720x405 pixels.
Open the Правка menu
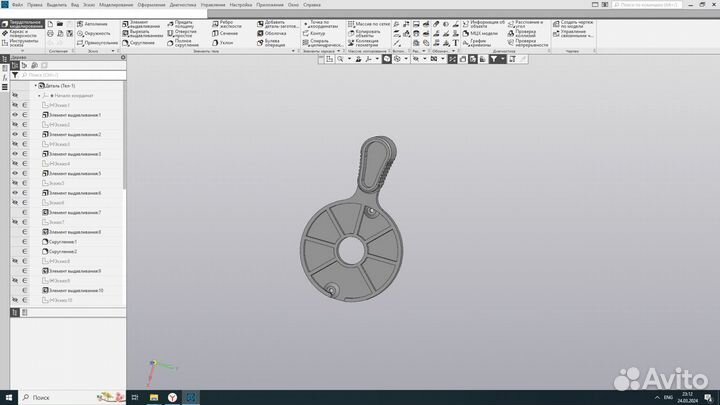click(x=35, y=5)
